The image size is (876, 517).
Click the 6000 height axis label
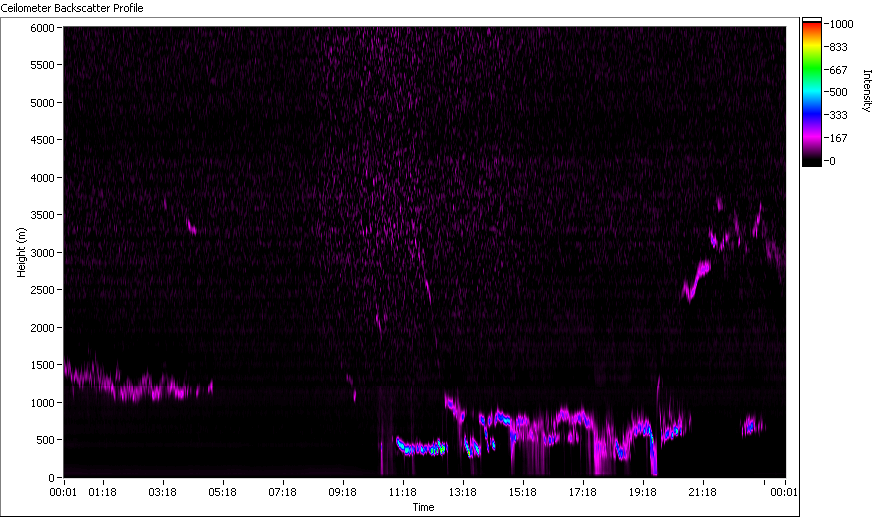coord(42,28)
